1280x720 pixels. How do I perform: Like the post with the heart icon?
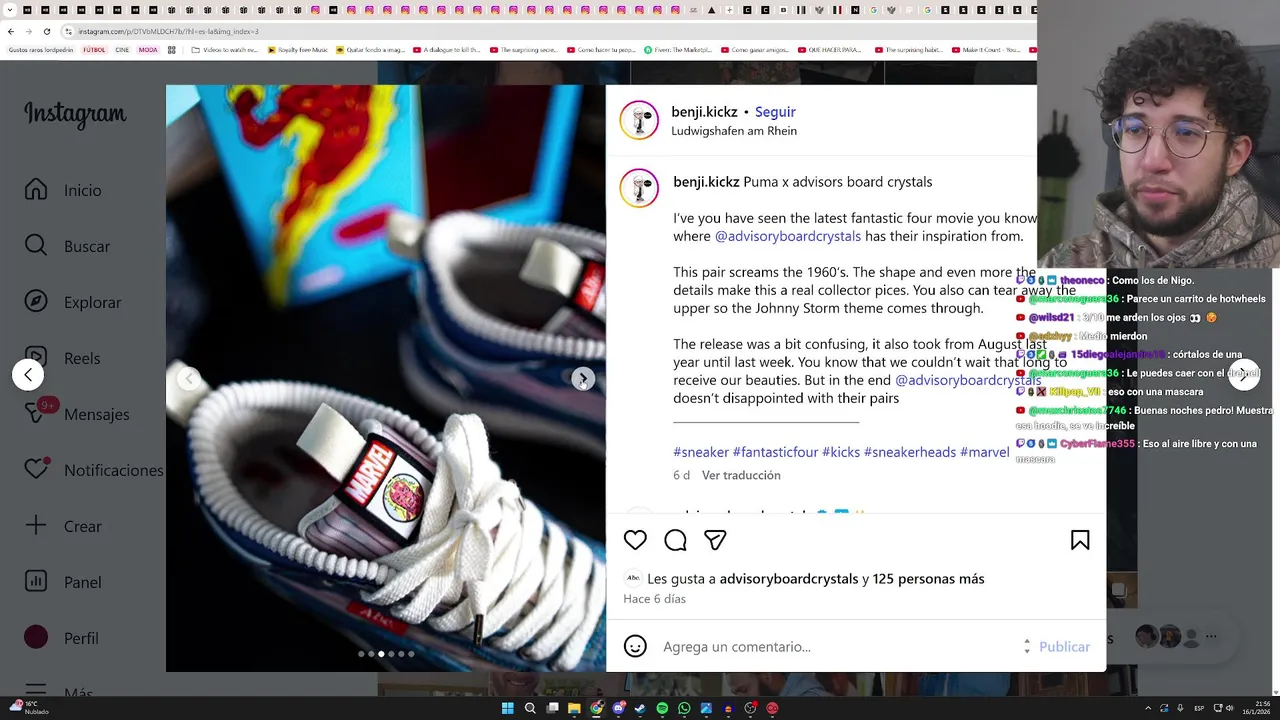635,540
